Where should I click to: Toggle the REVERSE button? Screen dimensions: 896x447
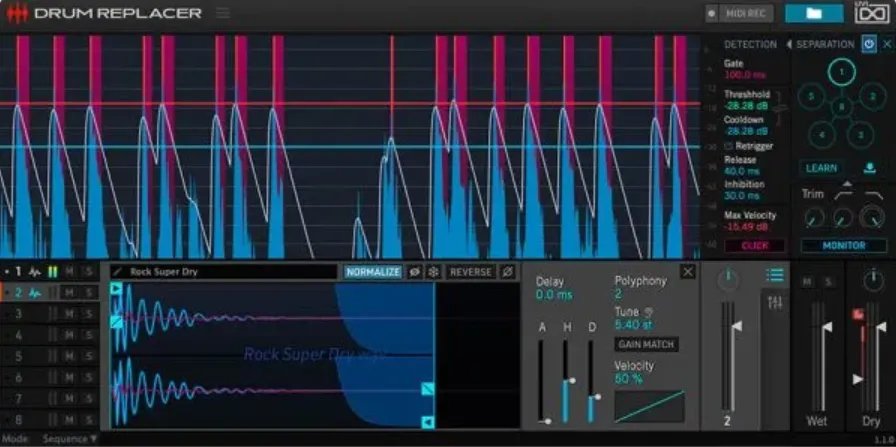470,272
